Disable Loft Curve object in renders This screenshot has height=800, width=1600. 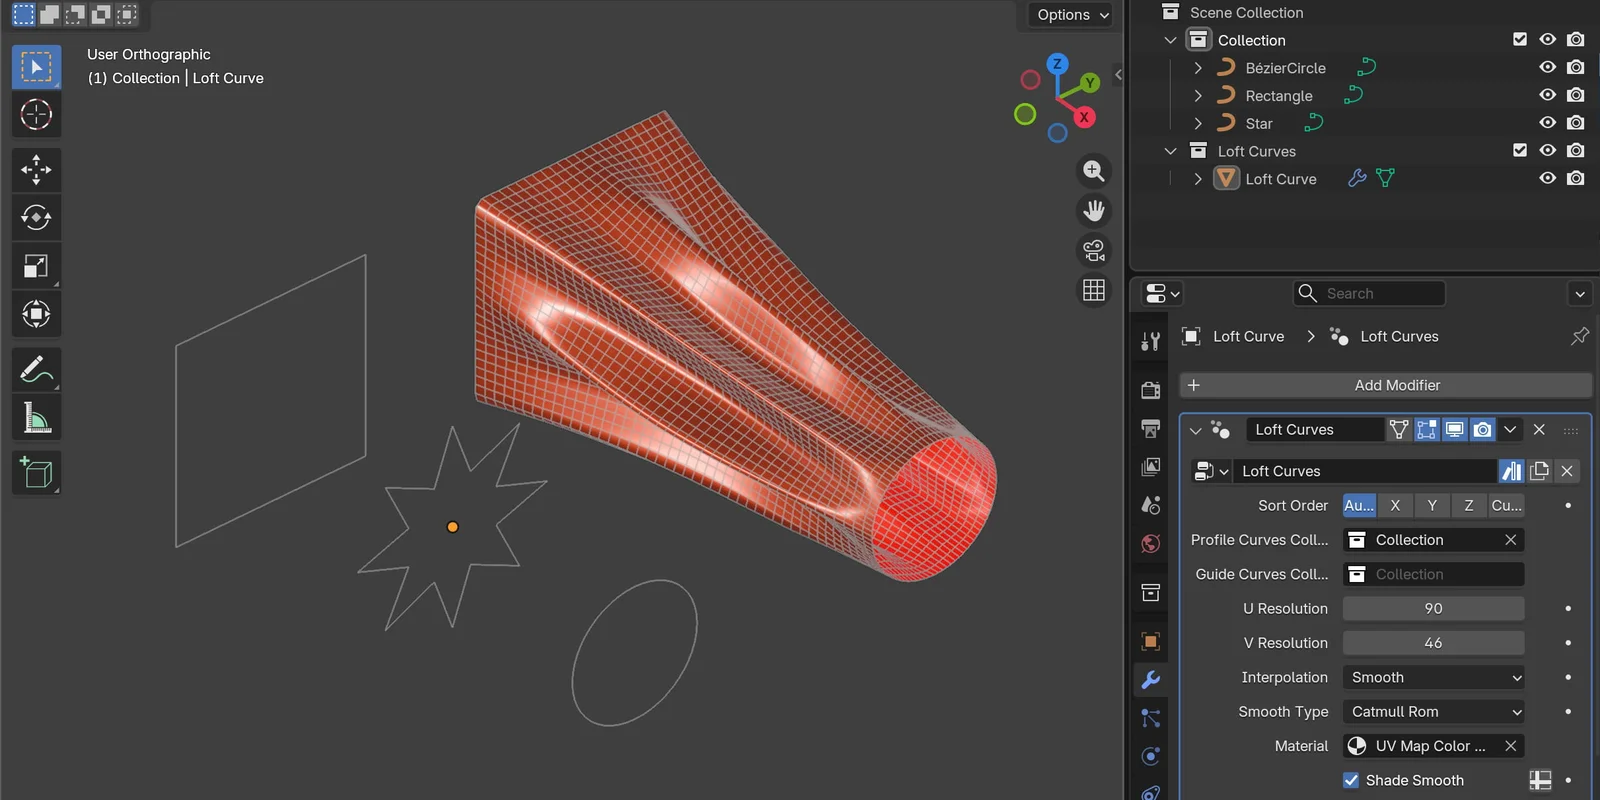coord(1576,178)
